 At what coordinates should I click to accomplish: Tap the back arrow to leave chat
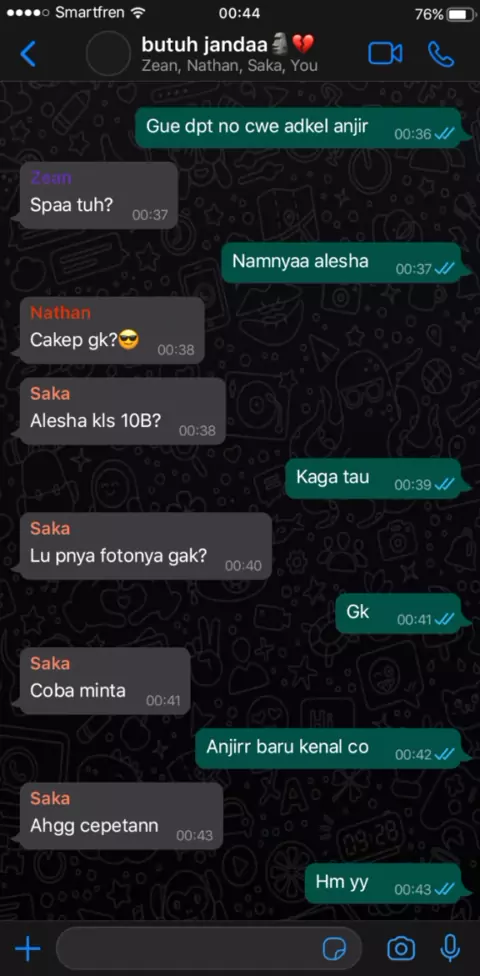pos(28,54)
